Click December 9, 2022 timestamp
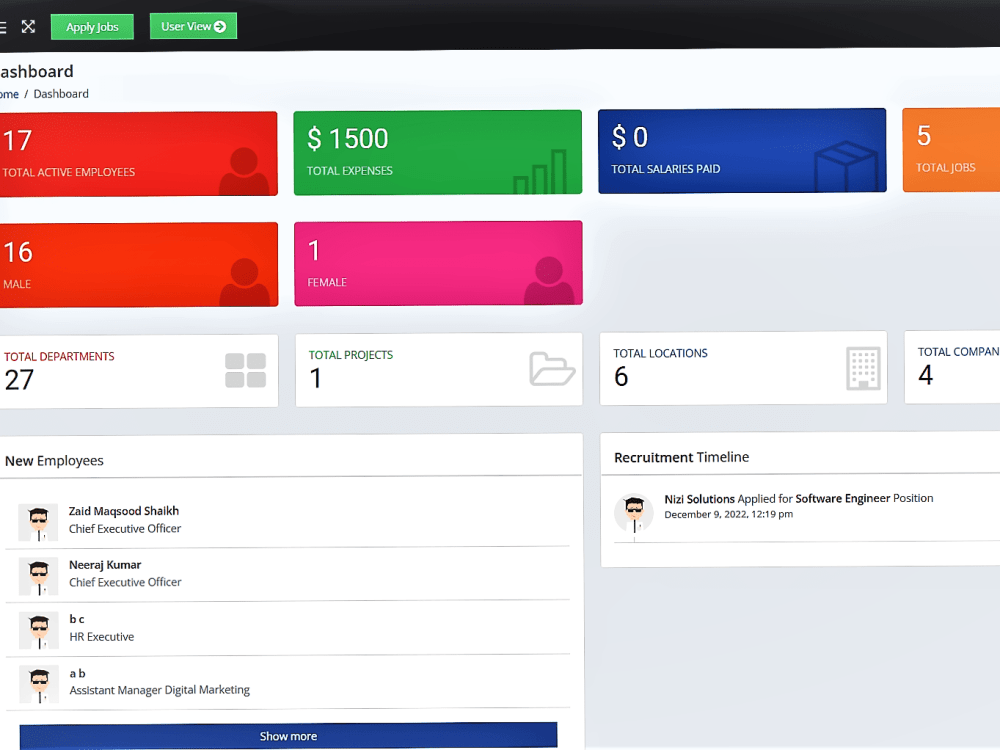Viewport: 1000px width, 750px height. 729,514
